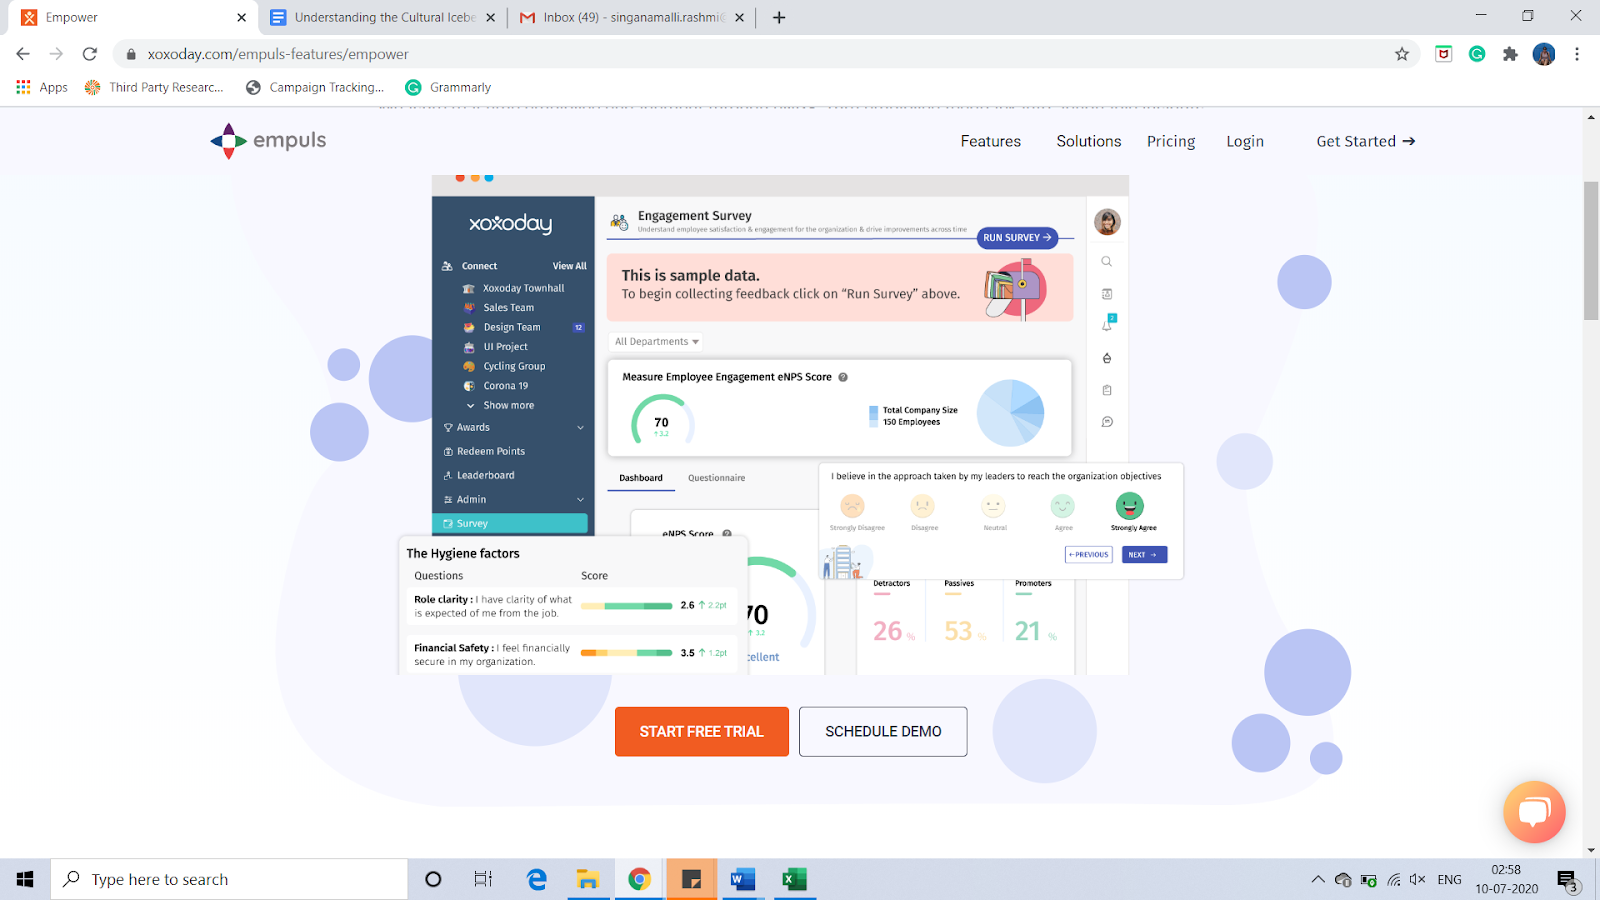
Task: Click the ENG language indicator
Action: point(1449,880)
